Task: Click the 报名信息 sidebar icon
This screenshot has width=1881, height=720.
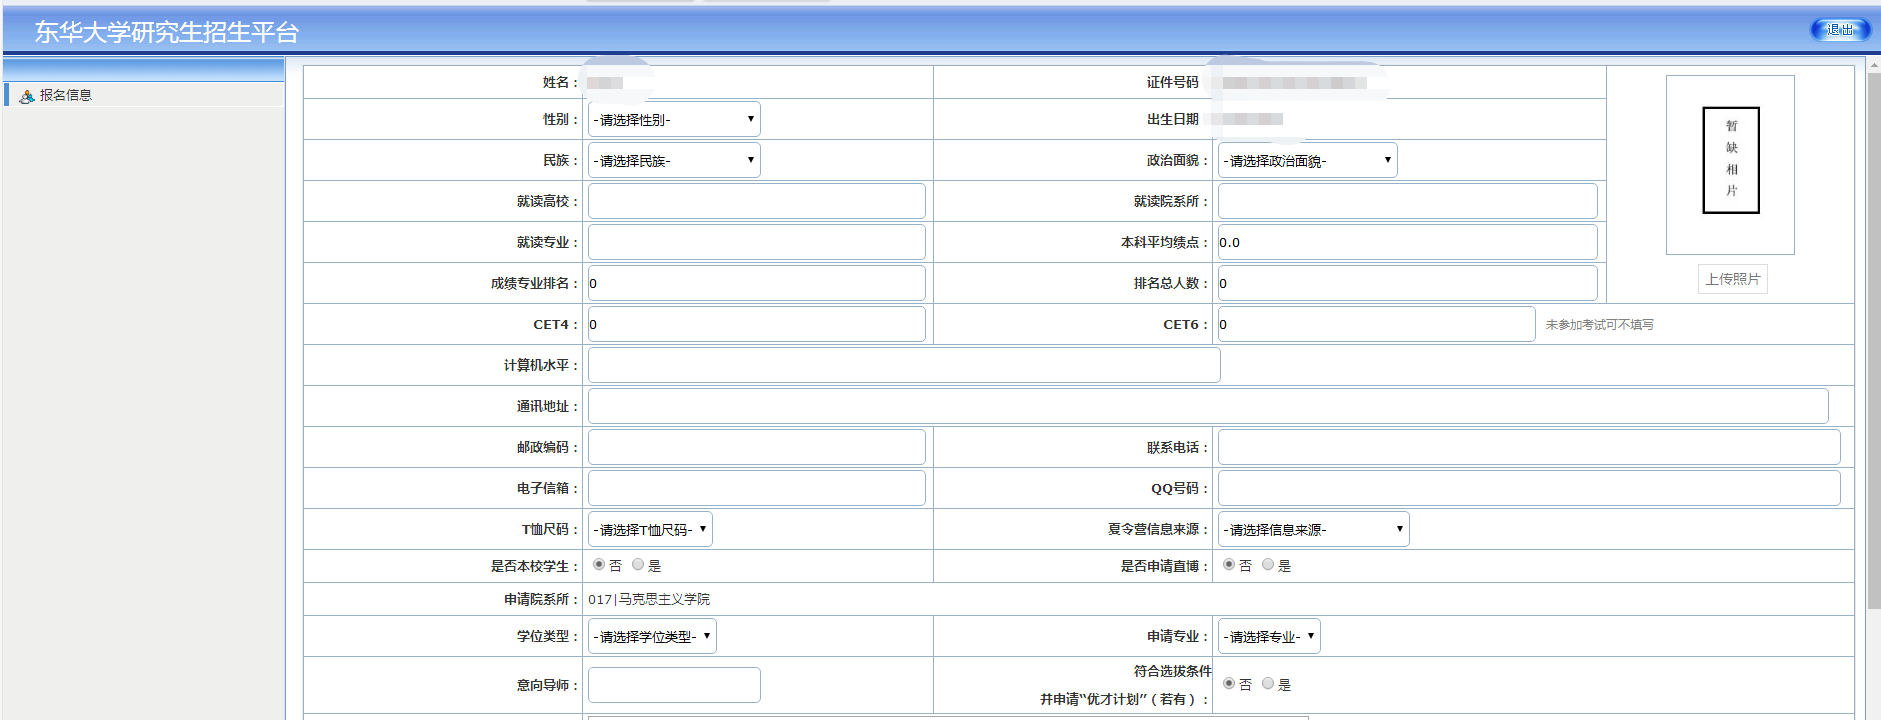Action: coord(27,96)
